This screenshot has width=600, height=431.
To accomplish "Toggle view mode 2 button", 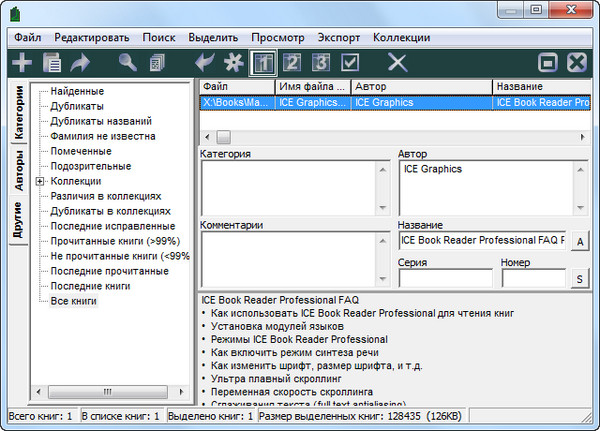I will pos(293,63).
